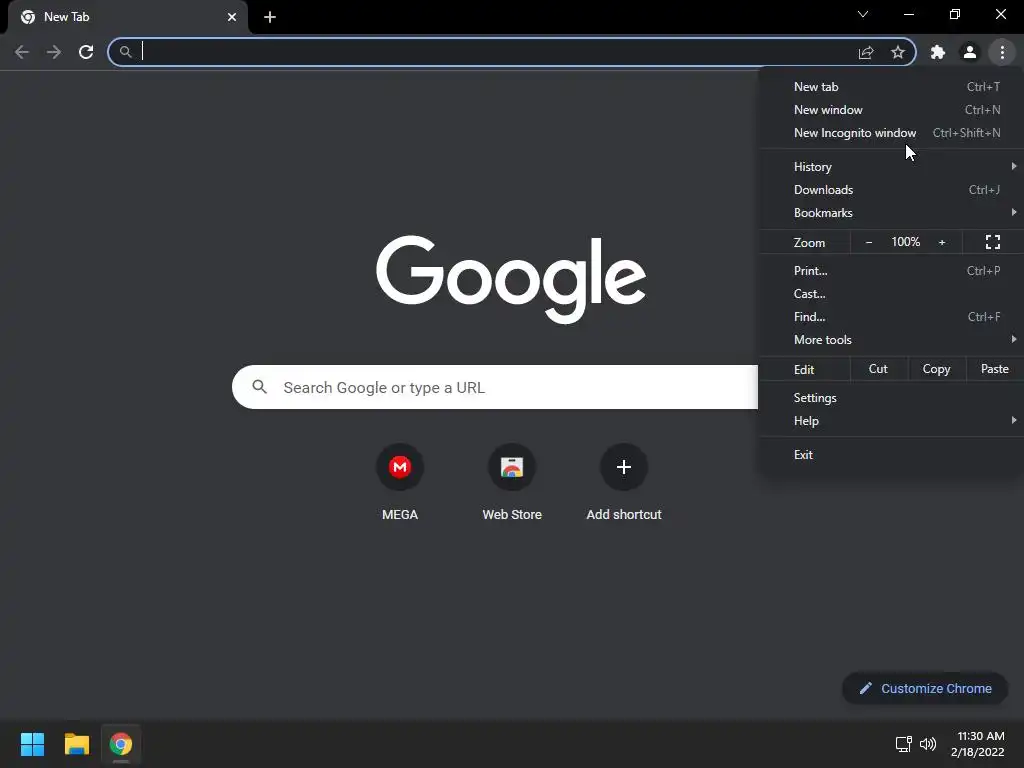The height and width of the screenshot is (768, 1024).
Task: Click the browser back arrow
Action: tap(22, 52)
